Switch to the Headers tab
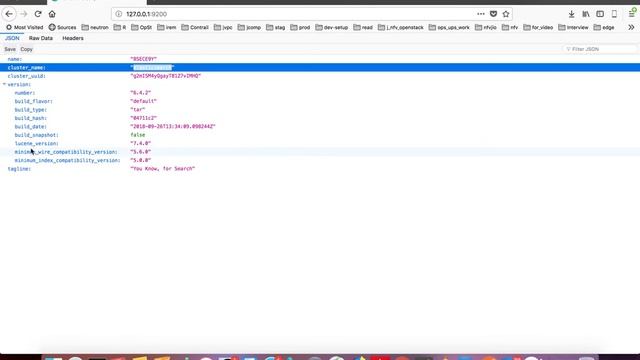Viewport: 640px width, 360px height. tap(73, 38)
